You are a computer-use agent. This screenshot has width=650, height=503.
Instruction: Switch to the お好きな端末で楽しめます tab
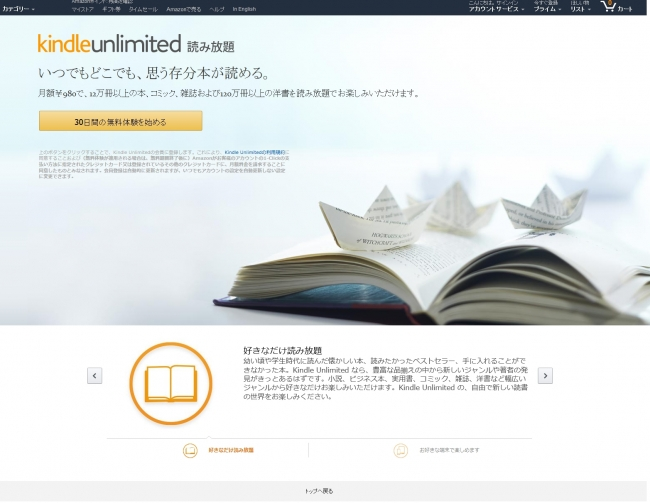click(x=448, y=450)
